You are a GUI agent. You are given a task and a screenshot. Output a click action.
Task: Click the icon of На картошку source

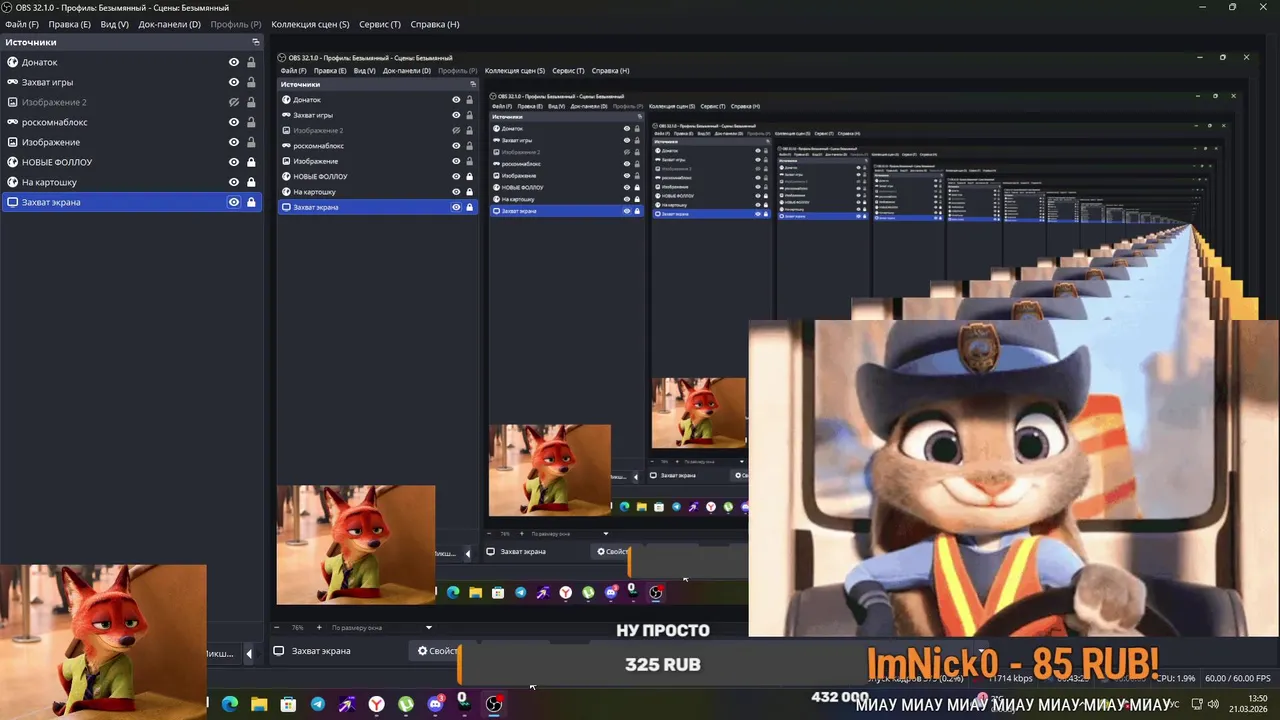pos(12,182)
